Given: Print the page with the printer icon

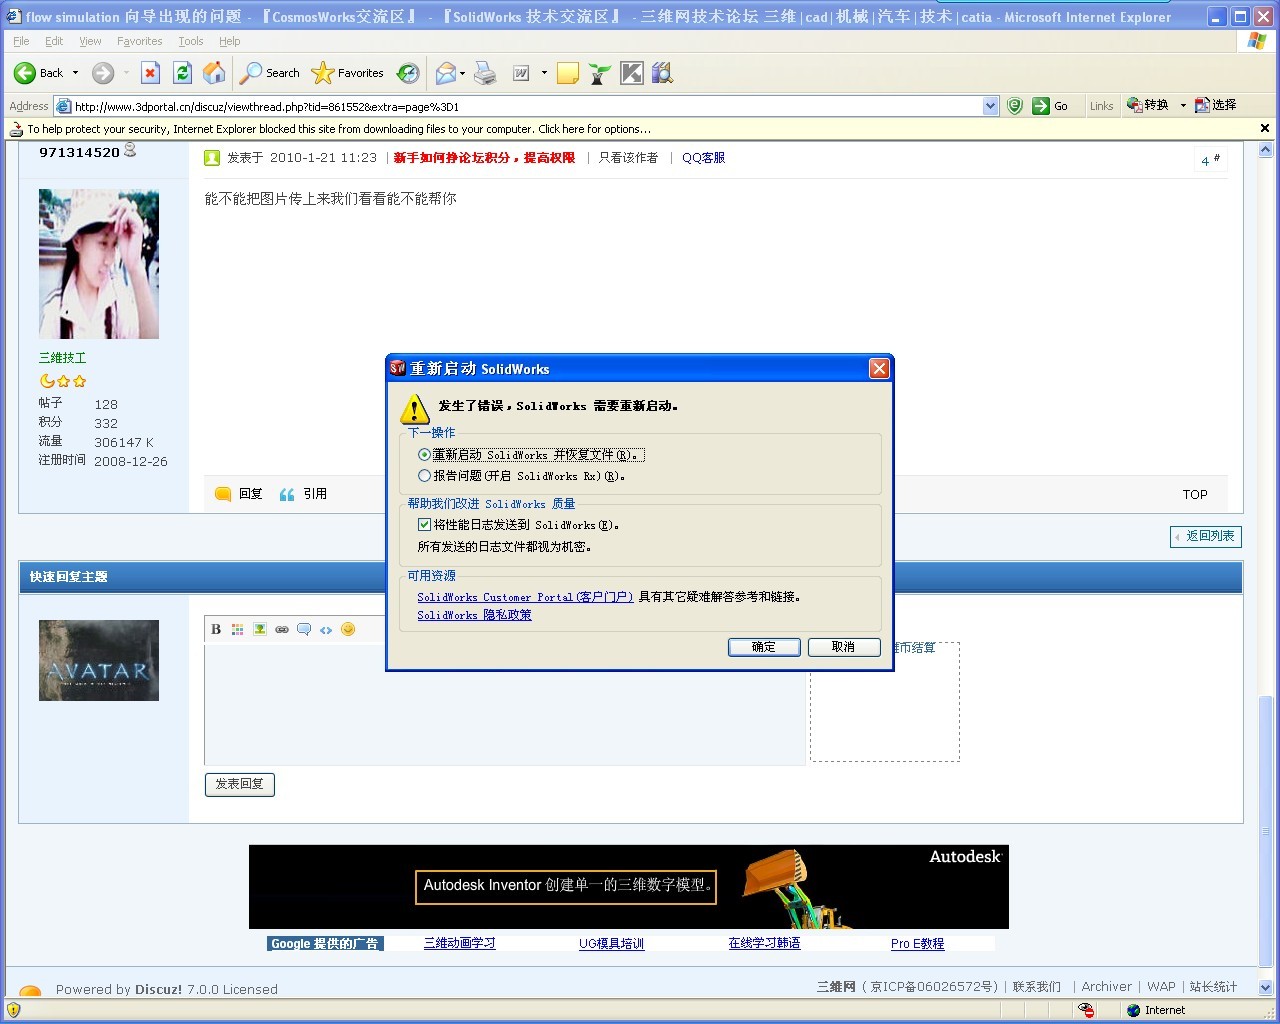Looking at the screenshot, I should [x=485, y=73].
